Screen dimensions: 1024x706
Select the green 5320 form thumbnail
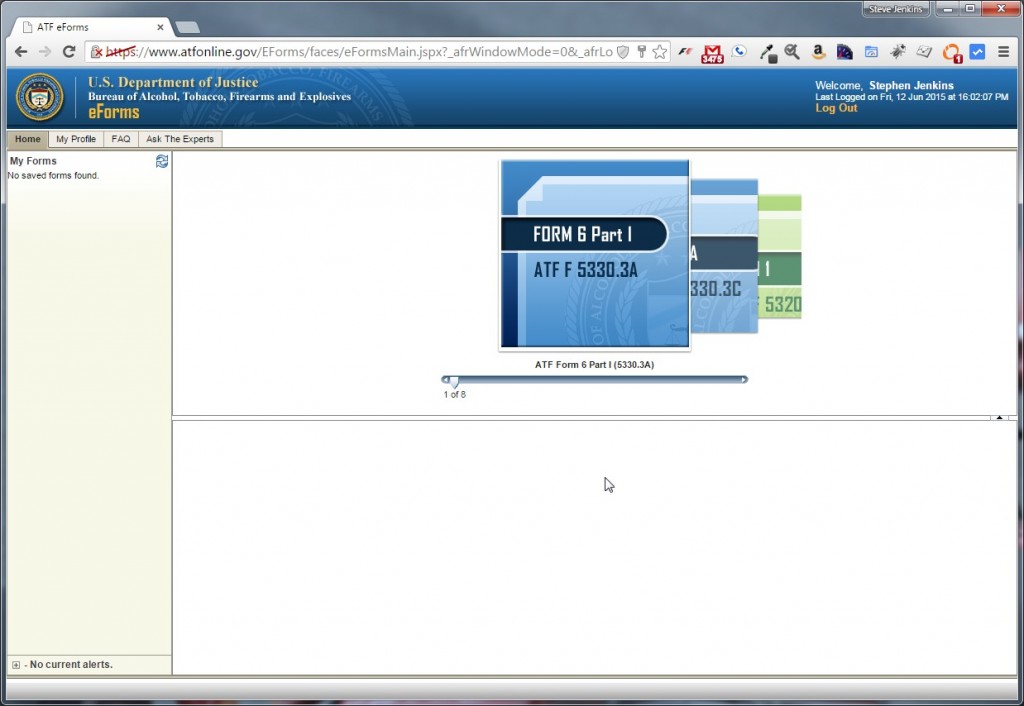click(x=780, y=256)
